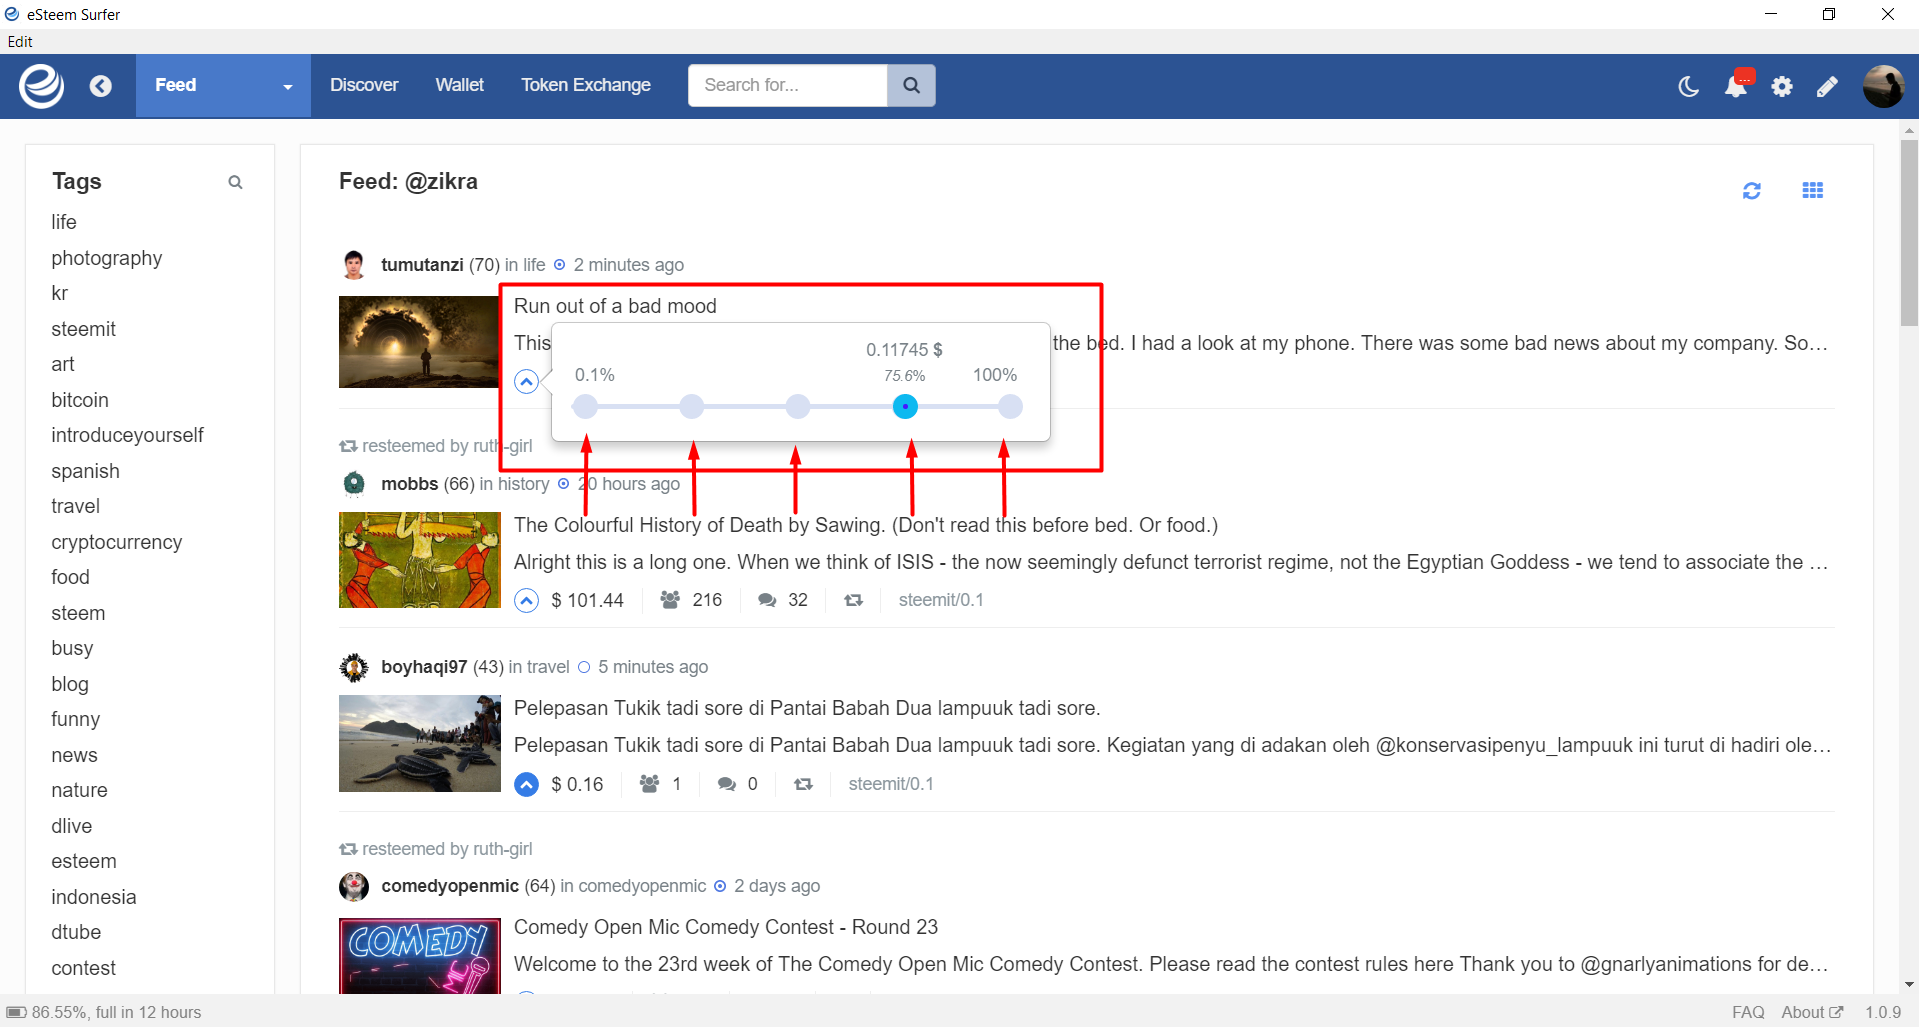
Task: Resteem the boyhaqi97 post via resteem icon
Action: [803, 784]
